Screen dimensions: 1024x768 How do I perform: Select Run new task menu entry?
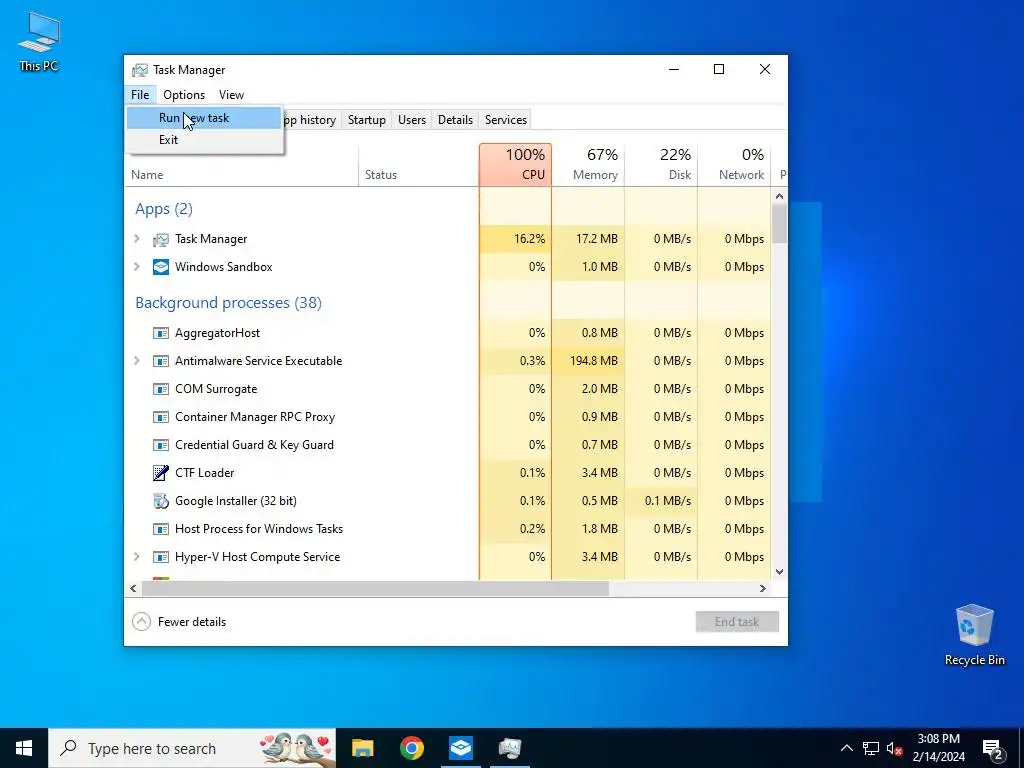[204, 118]
